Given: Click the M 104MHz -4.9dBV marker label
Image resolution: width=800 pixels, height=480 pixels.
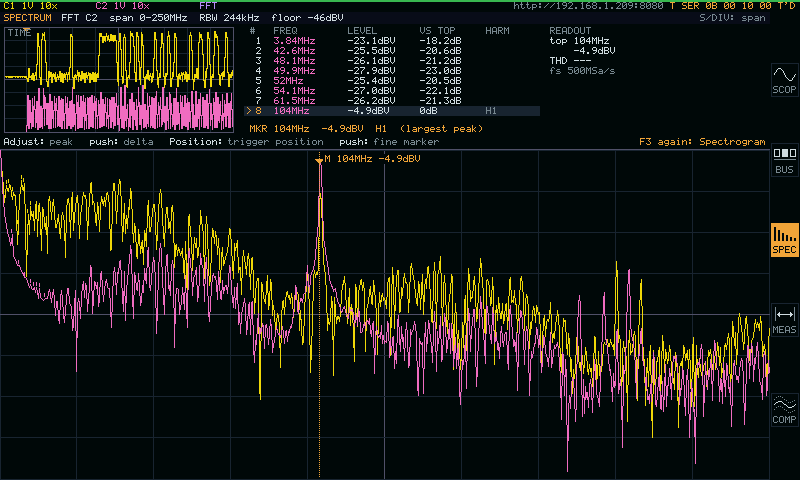Looking at the screenshot, I should coord(372,159).
